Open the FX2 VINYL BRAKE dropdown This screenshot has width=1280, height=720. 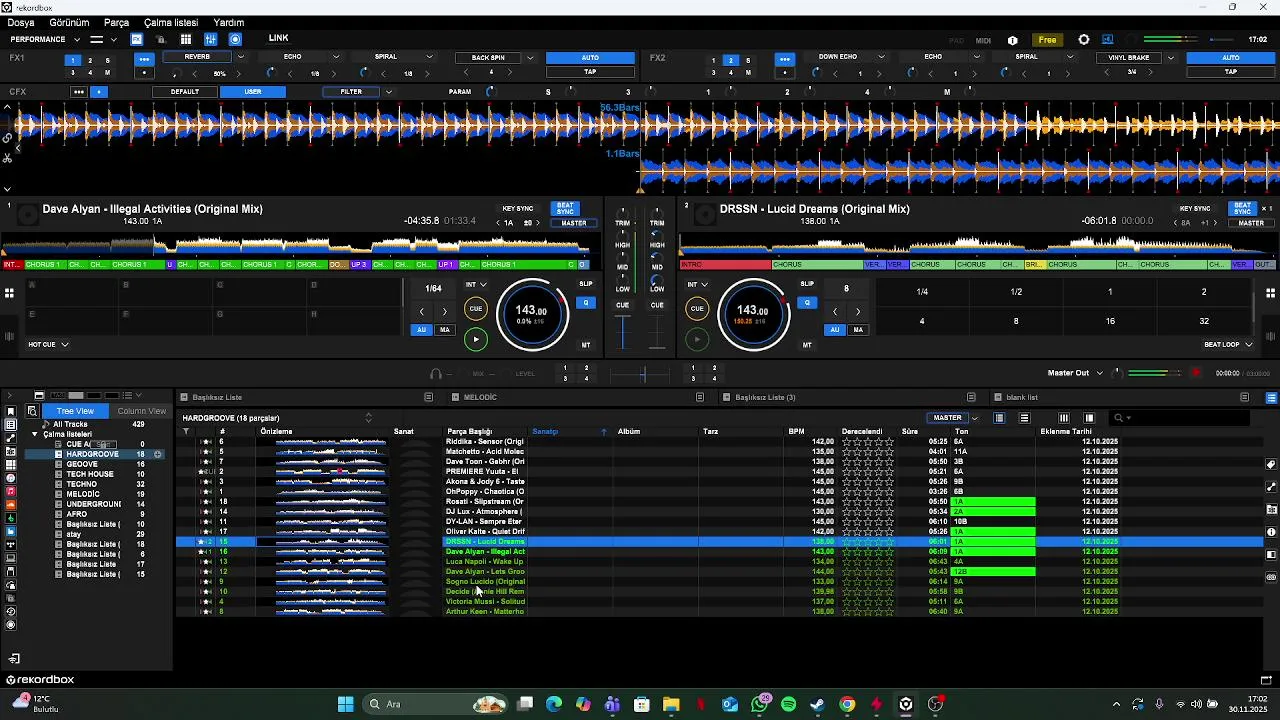pyautogui.click(x=1171, y=58)
